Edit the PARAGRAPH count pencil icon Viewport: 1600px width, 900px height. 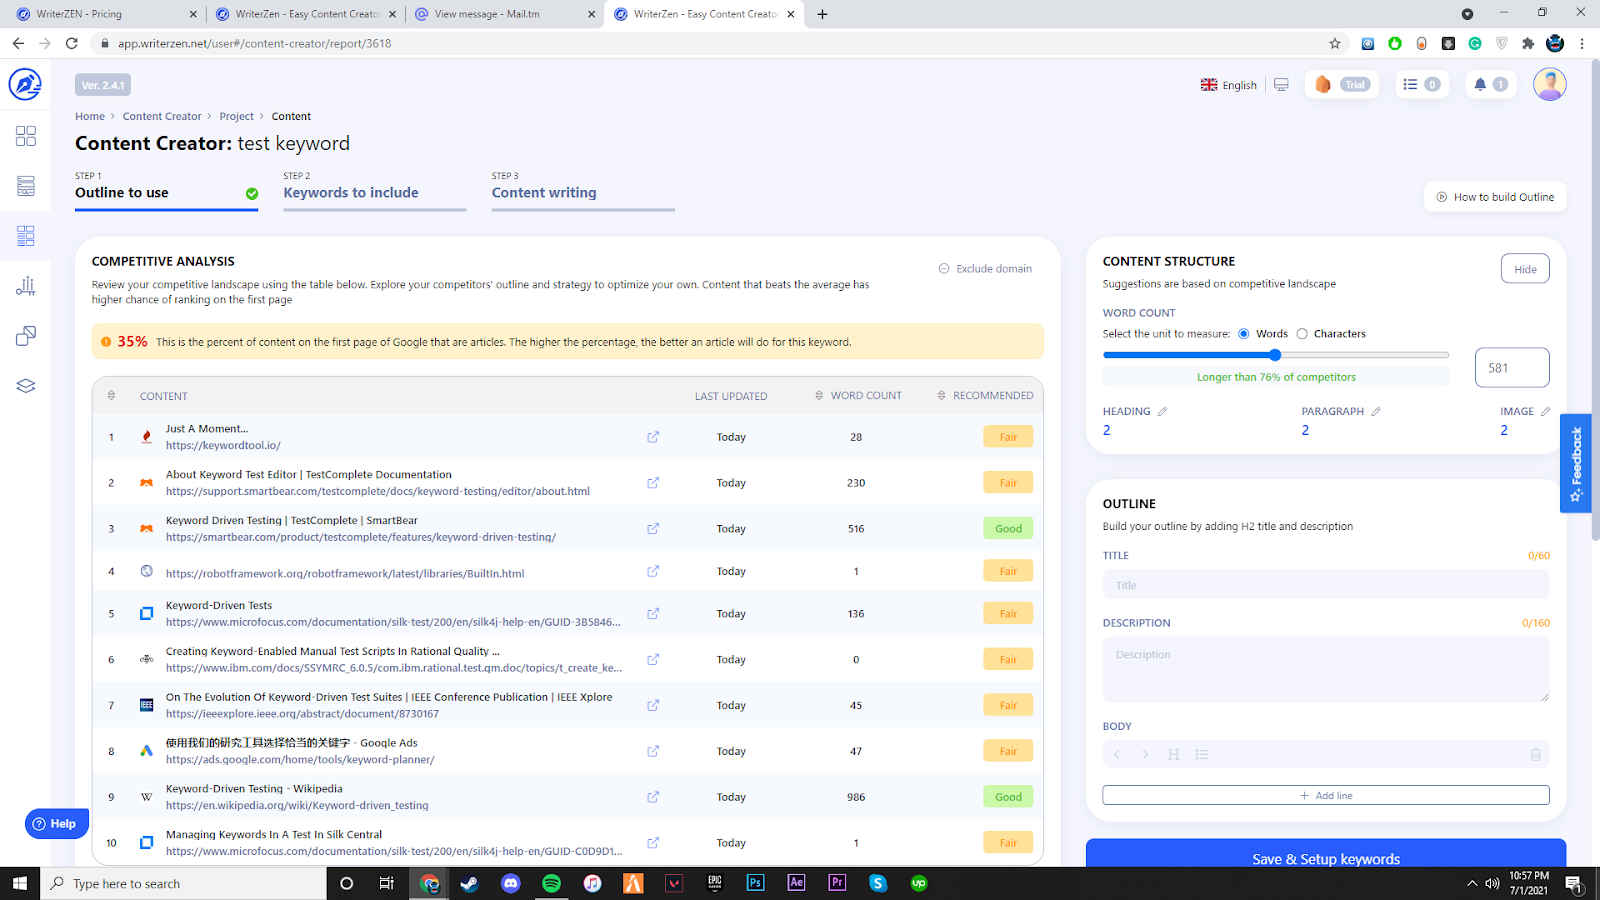point(1376,411)
